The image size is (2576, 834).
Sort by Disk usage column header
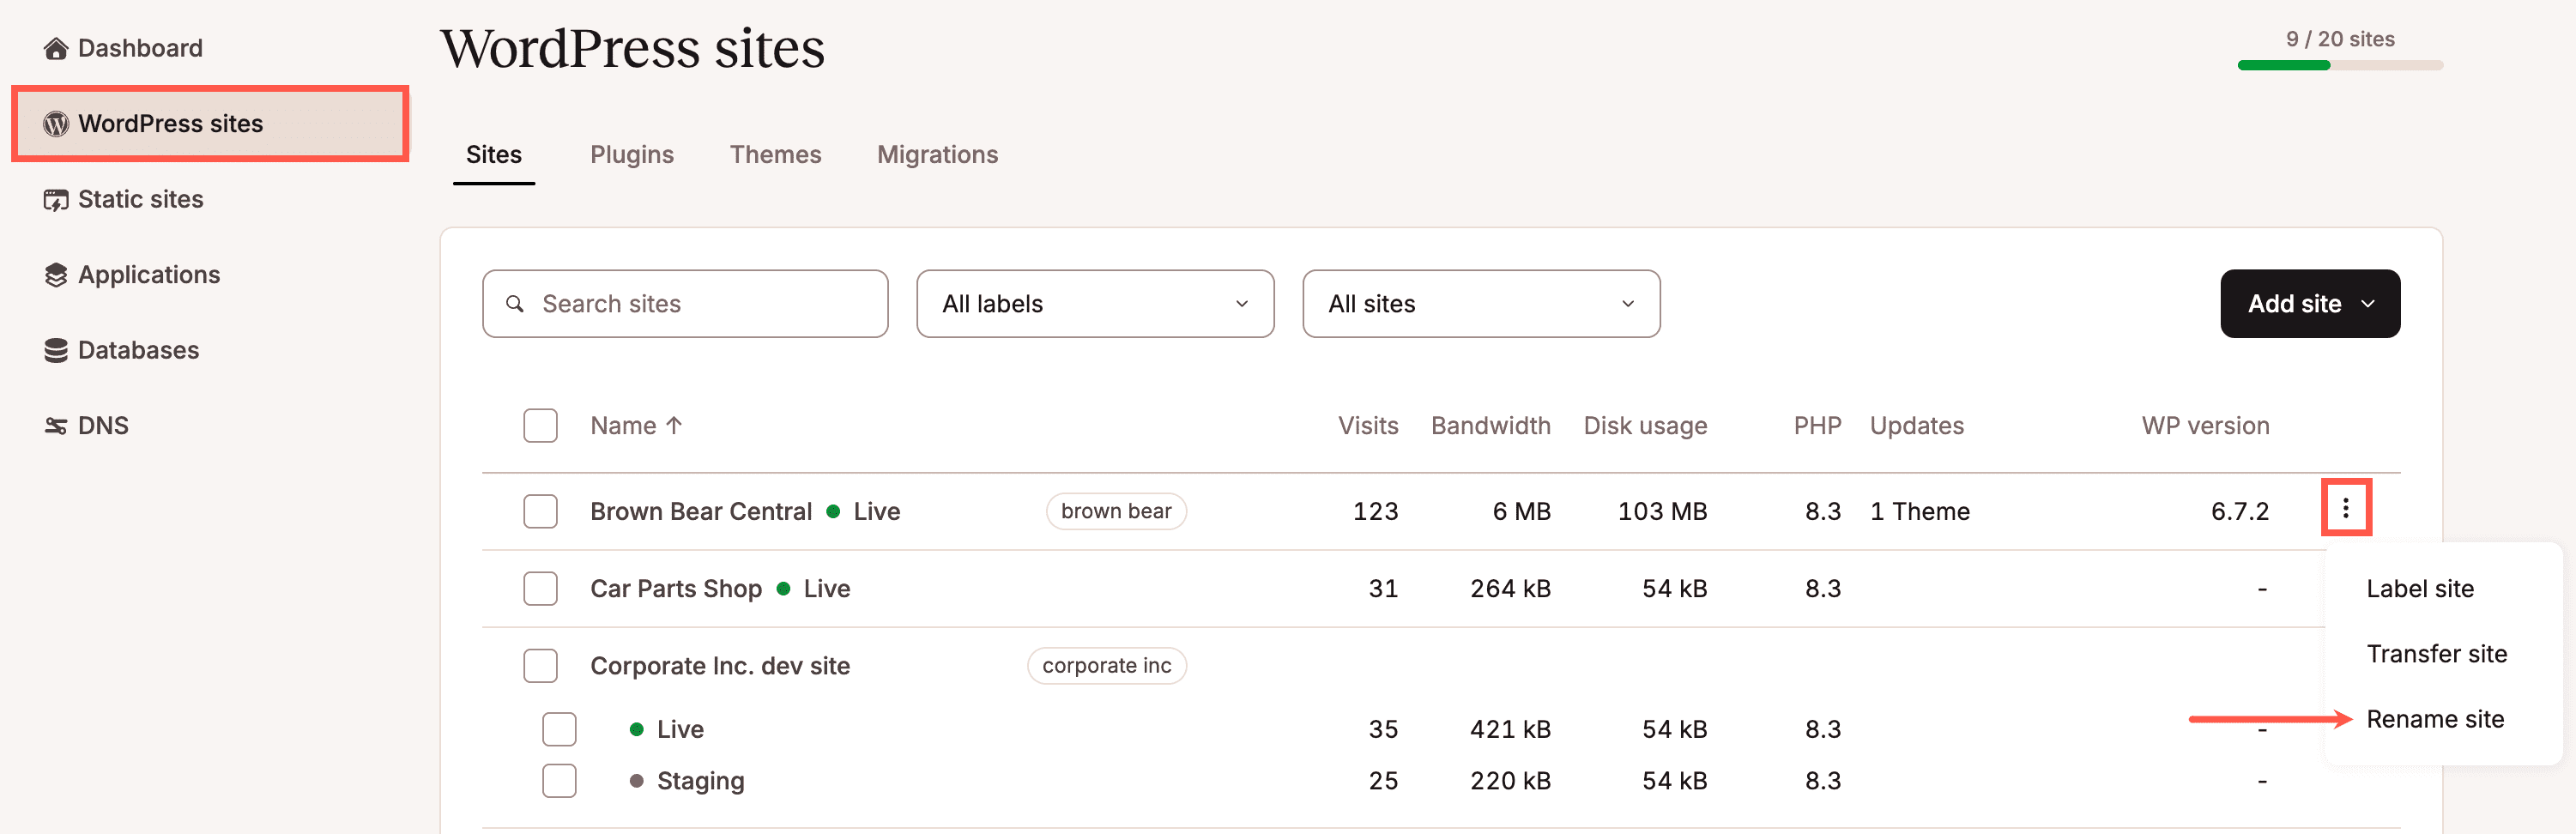pyautogui.click(x=1645, y=425)
